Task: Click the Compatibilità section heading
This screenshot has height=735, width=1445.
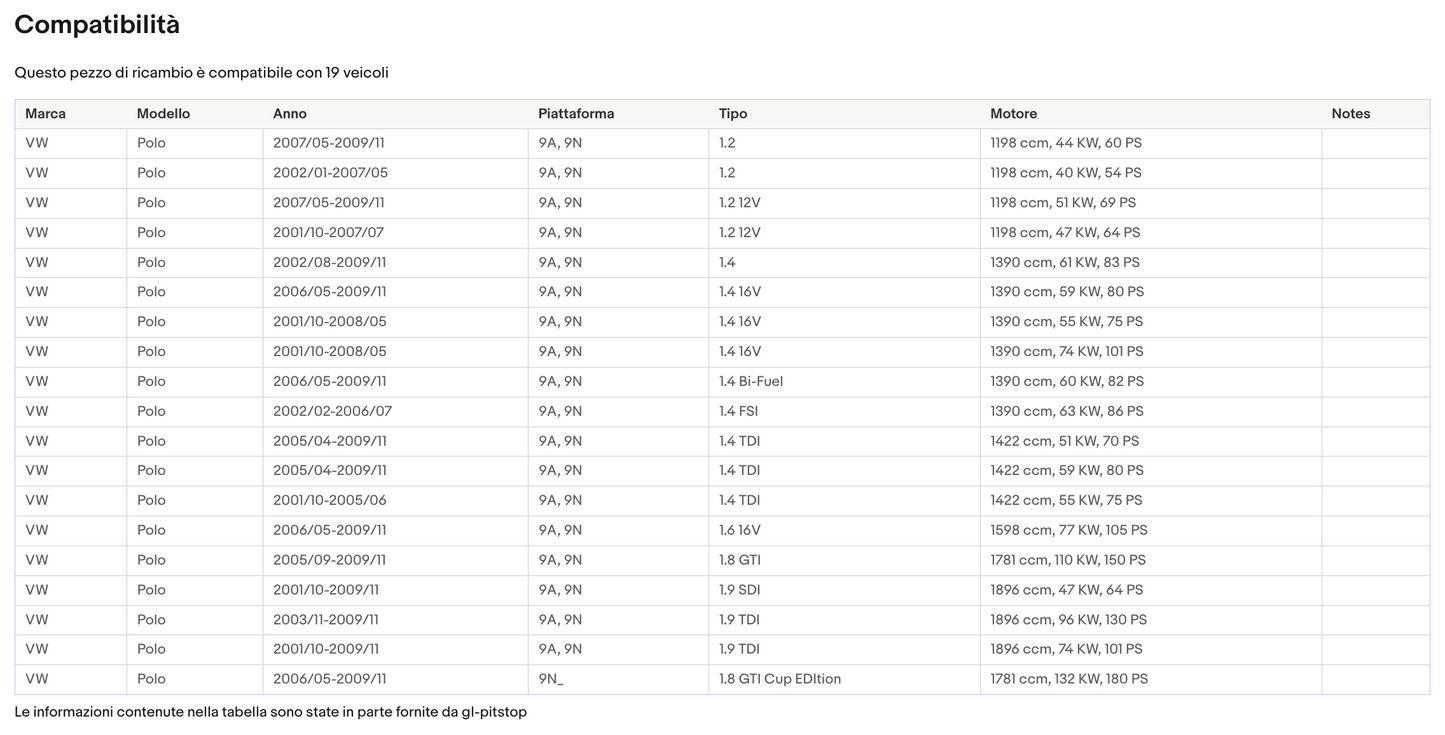Action: [97, 25]
